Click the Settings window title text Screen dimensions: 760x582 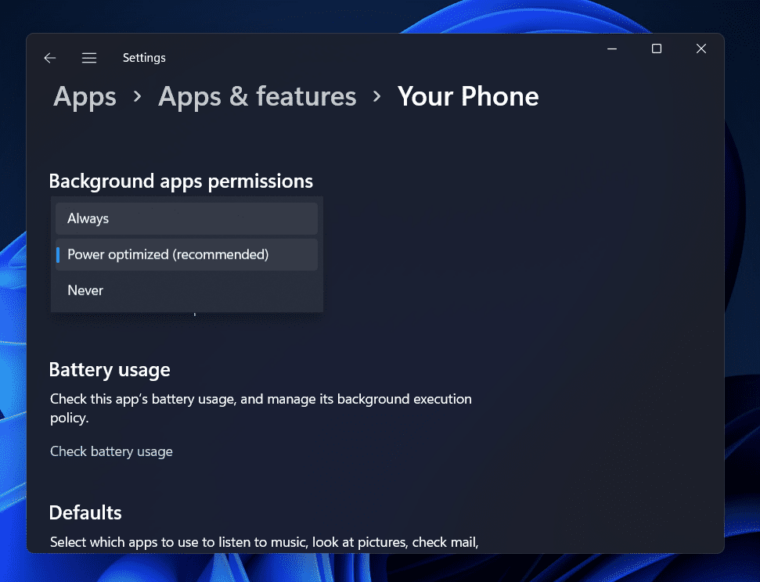(x=144, y=58)
